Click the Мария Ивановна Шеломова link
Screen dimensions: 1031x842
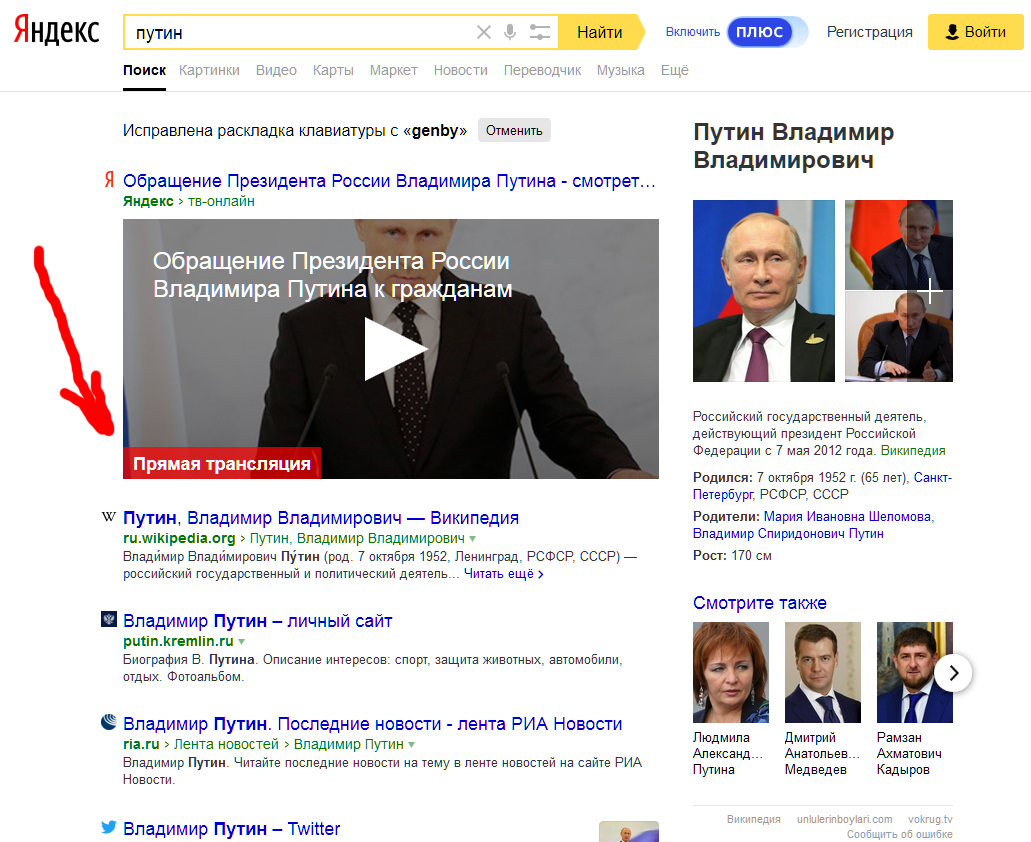pyautogui.click(x=847, y=517)
